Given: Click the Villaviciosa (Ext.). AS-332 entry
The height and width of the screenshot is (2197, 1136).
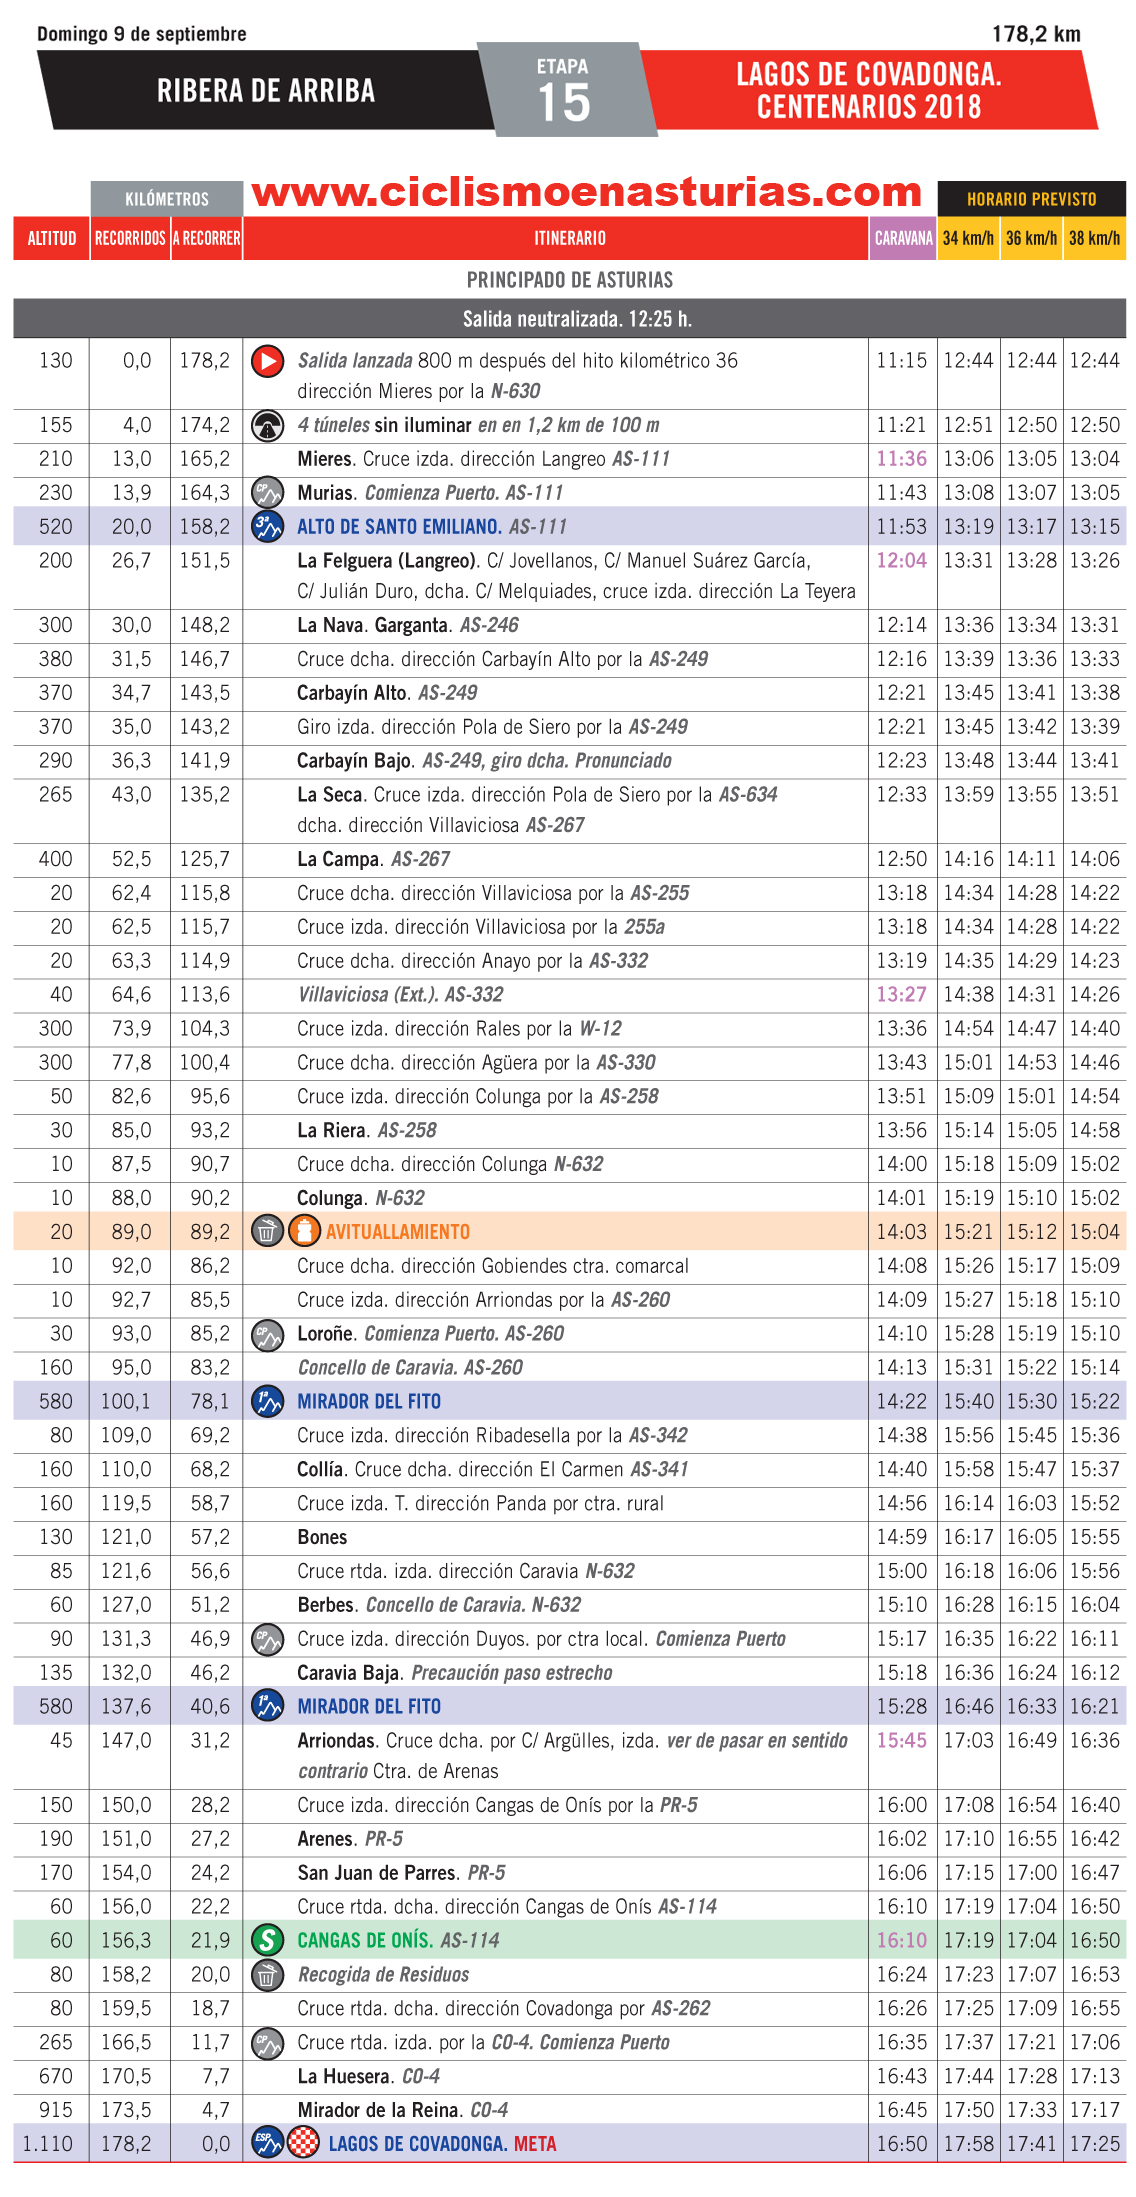Looking at the screenshot, I should coord(400,995).
